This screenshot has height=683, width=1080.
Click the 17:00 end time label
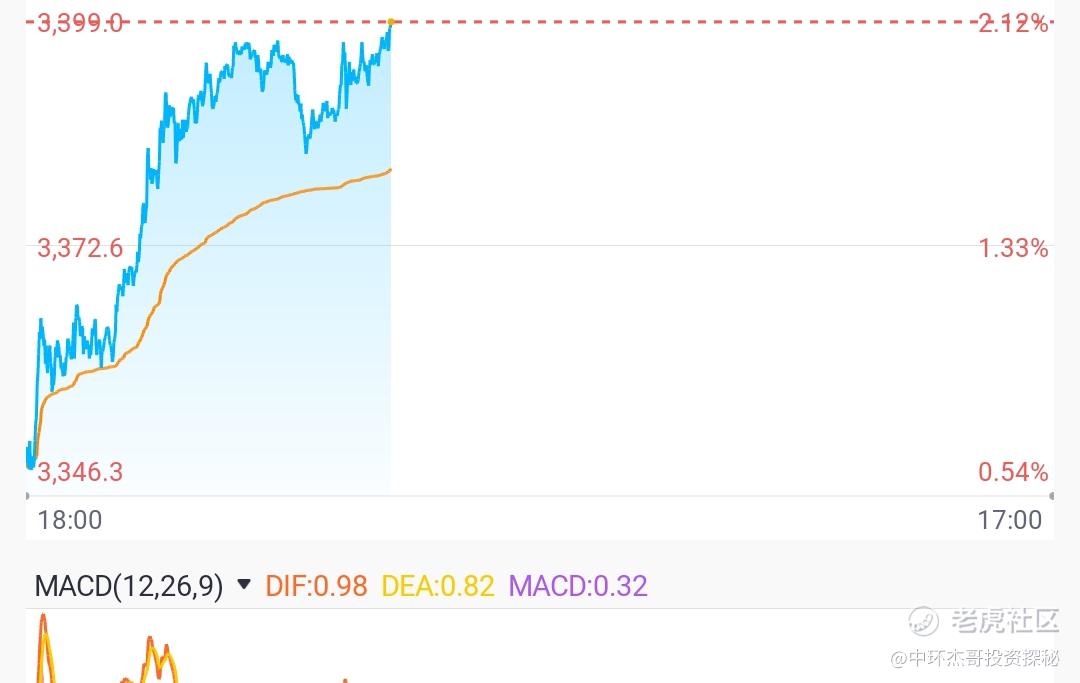(1010, 520)
